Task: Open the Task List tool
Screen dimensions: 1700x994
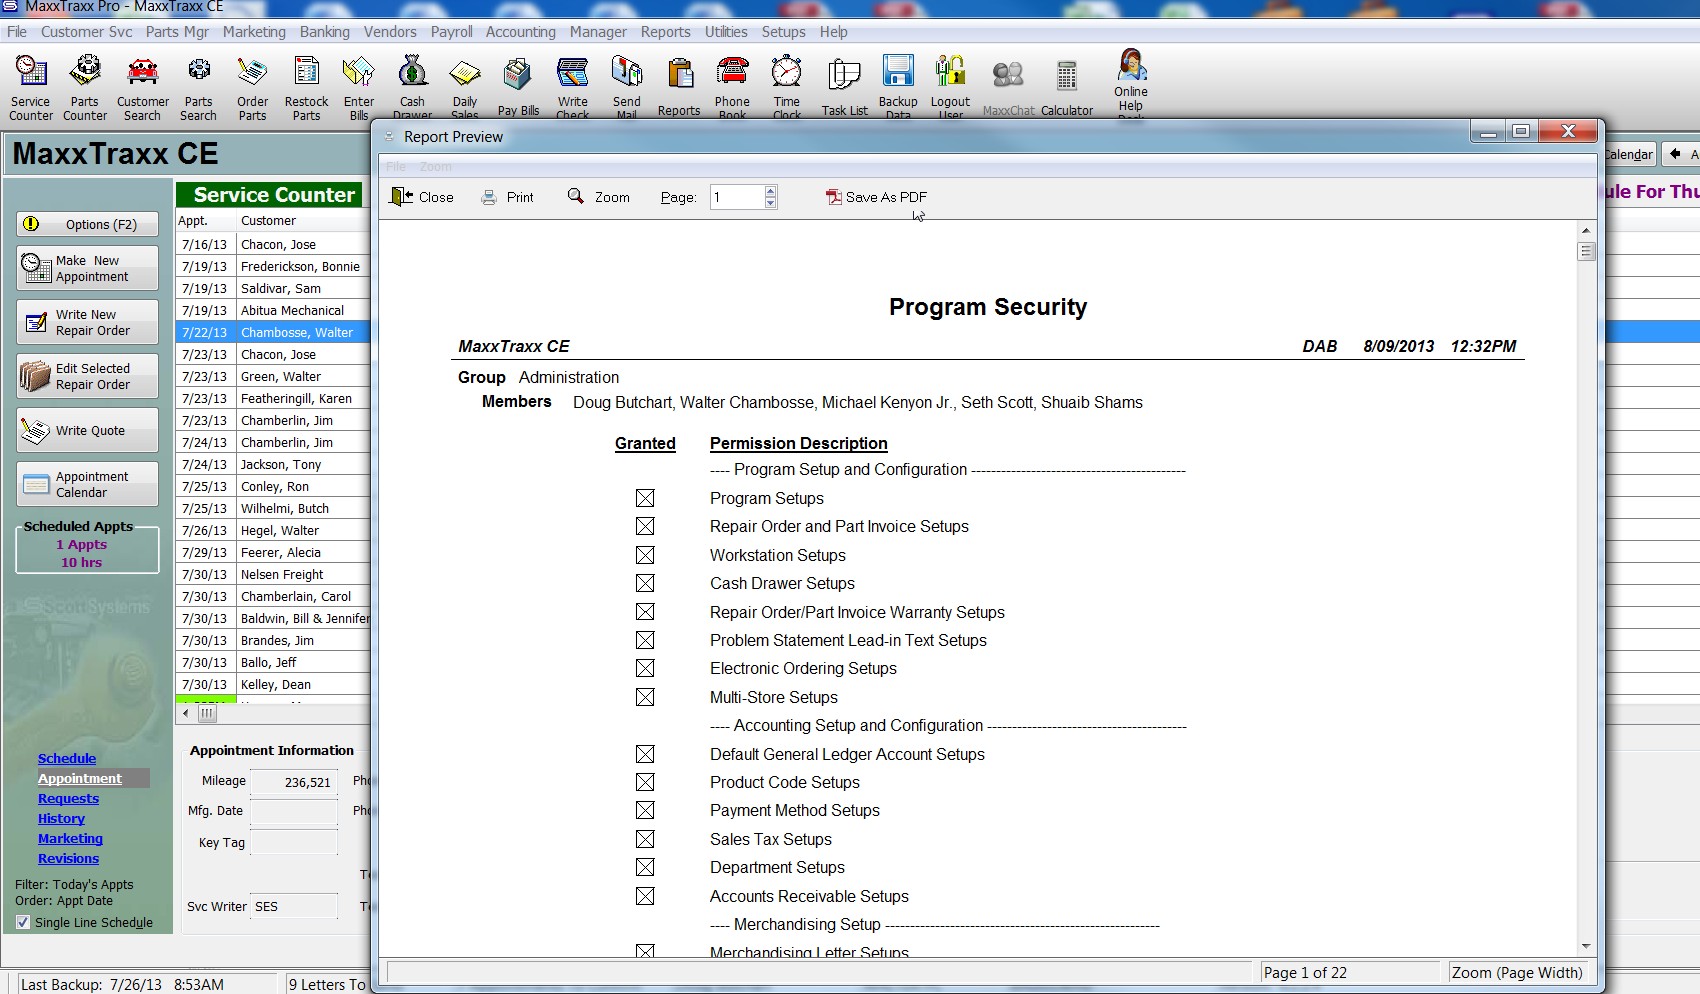Action: (845, 87)
